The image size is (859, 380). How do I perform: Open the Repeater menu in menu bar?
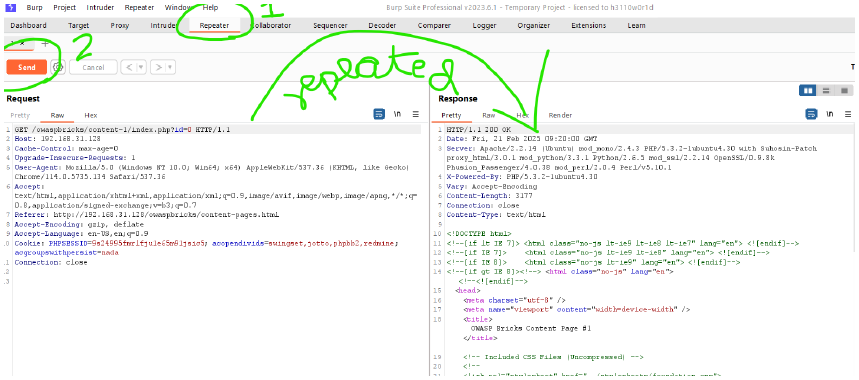139,8
